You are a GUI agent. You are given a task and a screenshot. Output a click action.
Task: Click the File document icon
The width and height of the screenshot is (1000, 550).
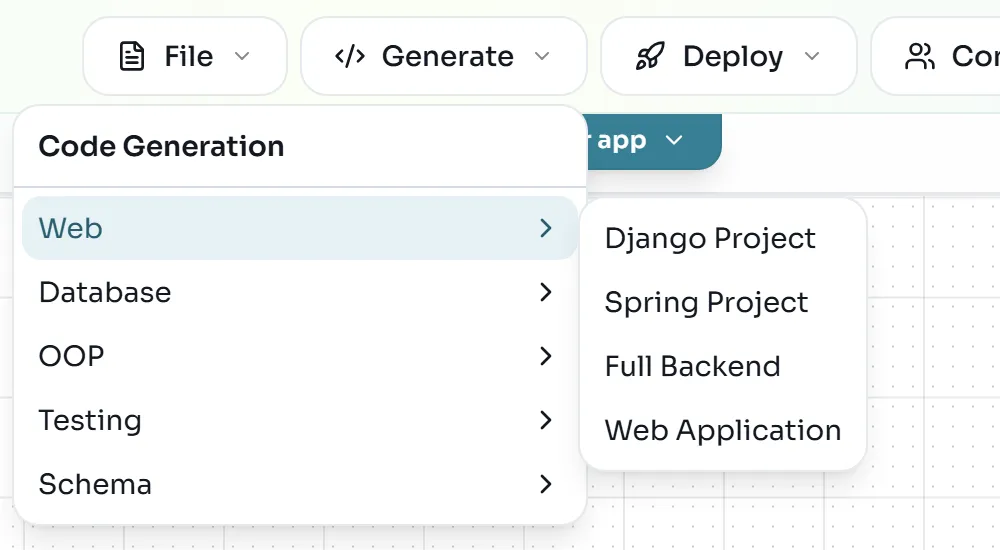132,56
